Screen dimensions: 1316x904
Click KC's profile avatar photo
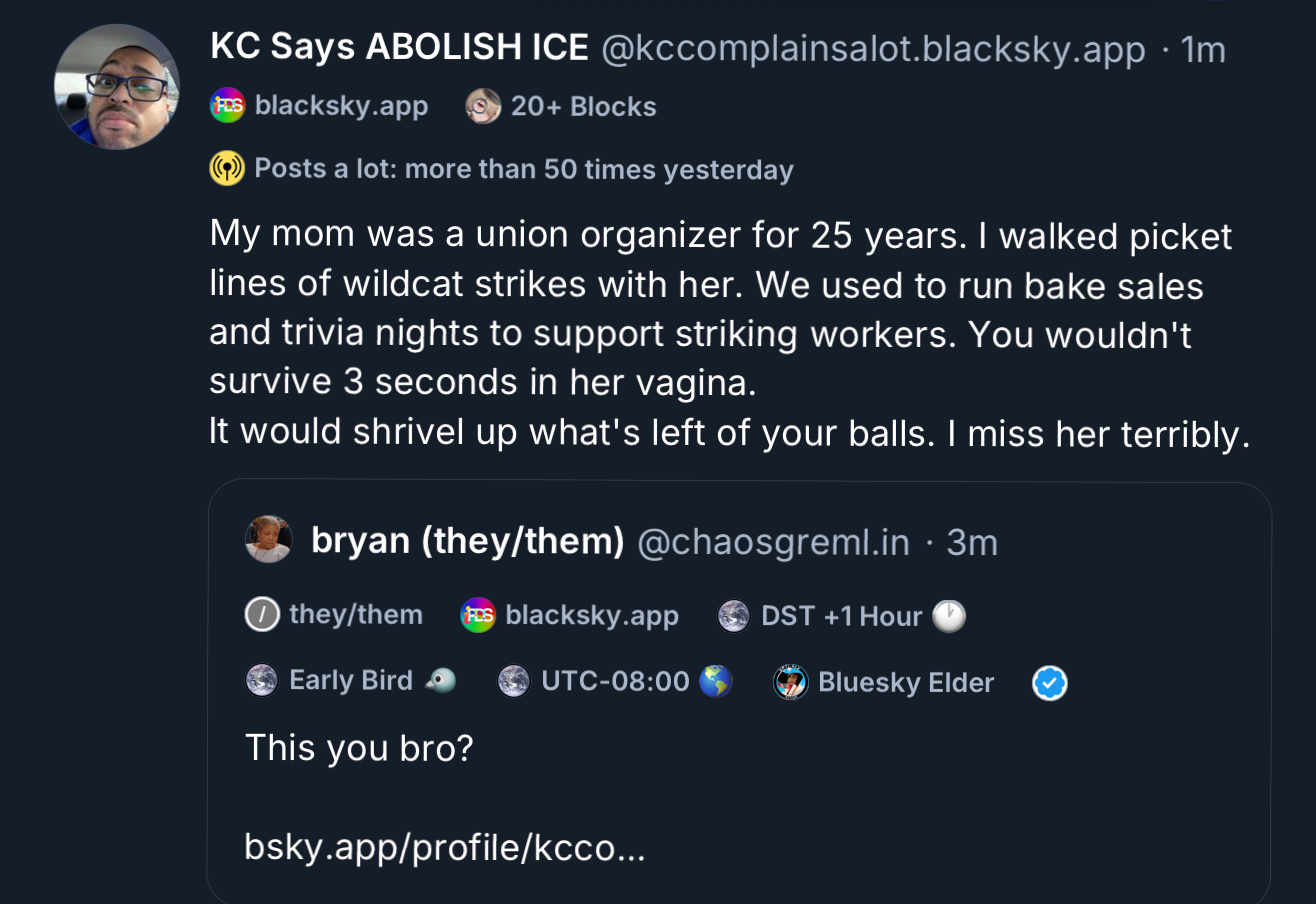tap(117, 87)
